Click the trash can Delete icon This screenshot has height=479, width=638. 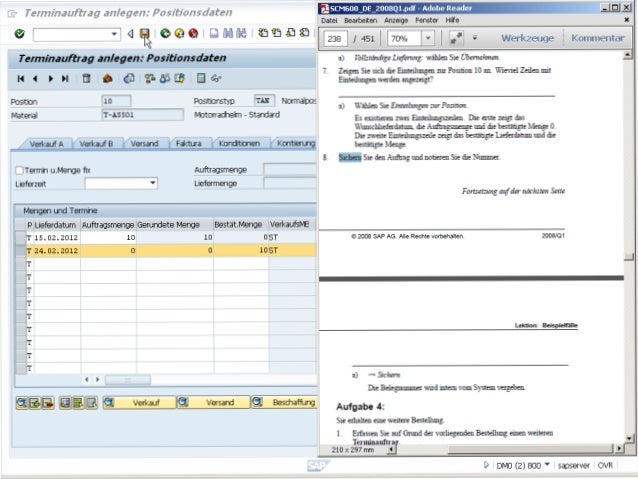[x=86, y=78]
